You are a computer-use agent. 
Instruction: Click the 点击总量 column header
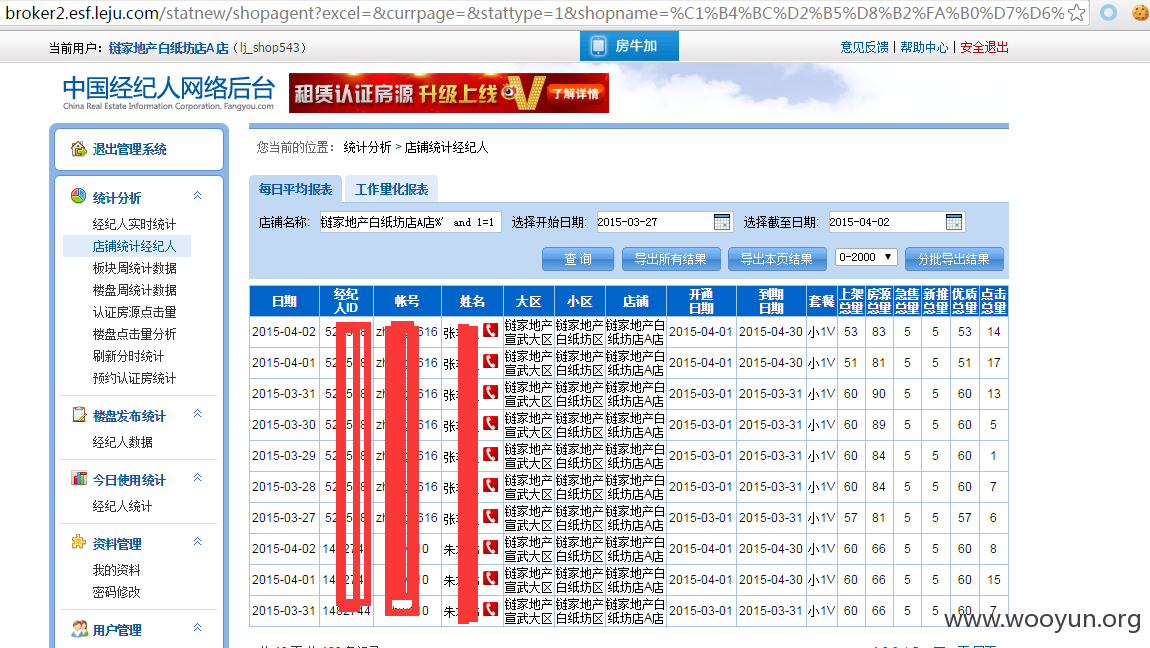[x=994, y=301]
